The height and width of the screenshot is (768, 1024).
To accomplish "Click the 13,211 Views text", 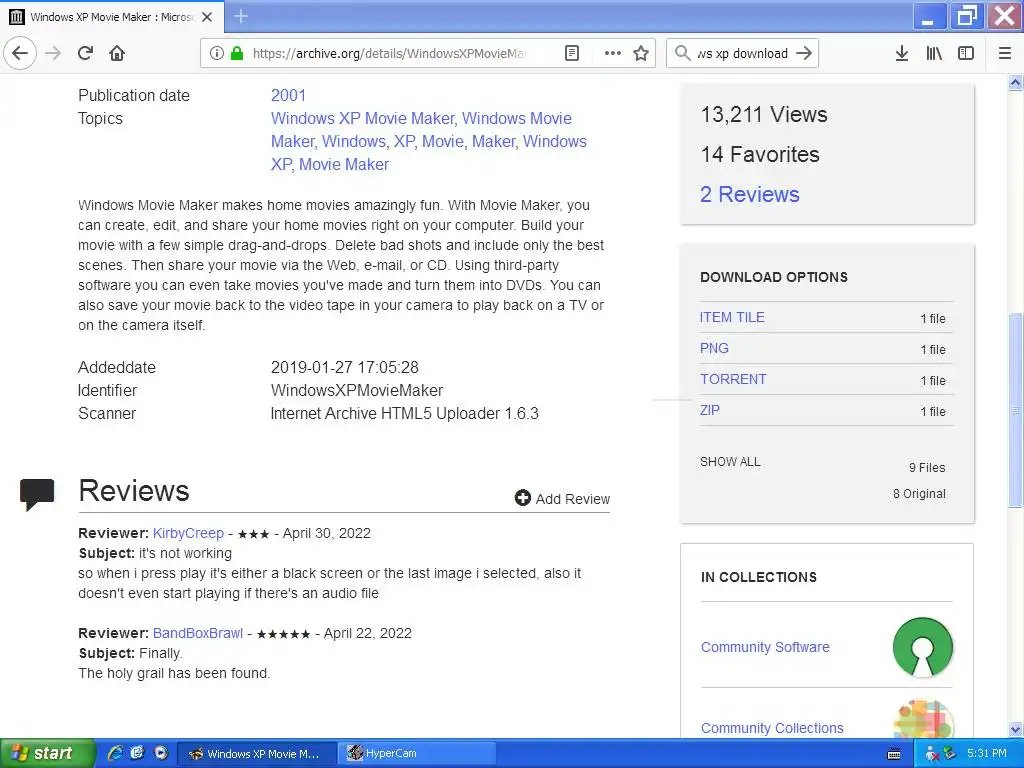I will tap(763, 114).
